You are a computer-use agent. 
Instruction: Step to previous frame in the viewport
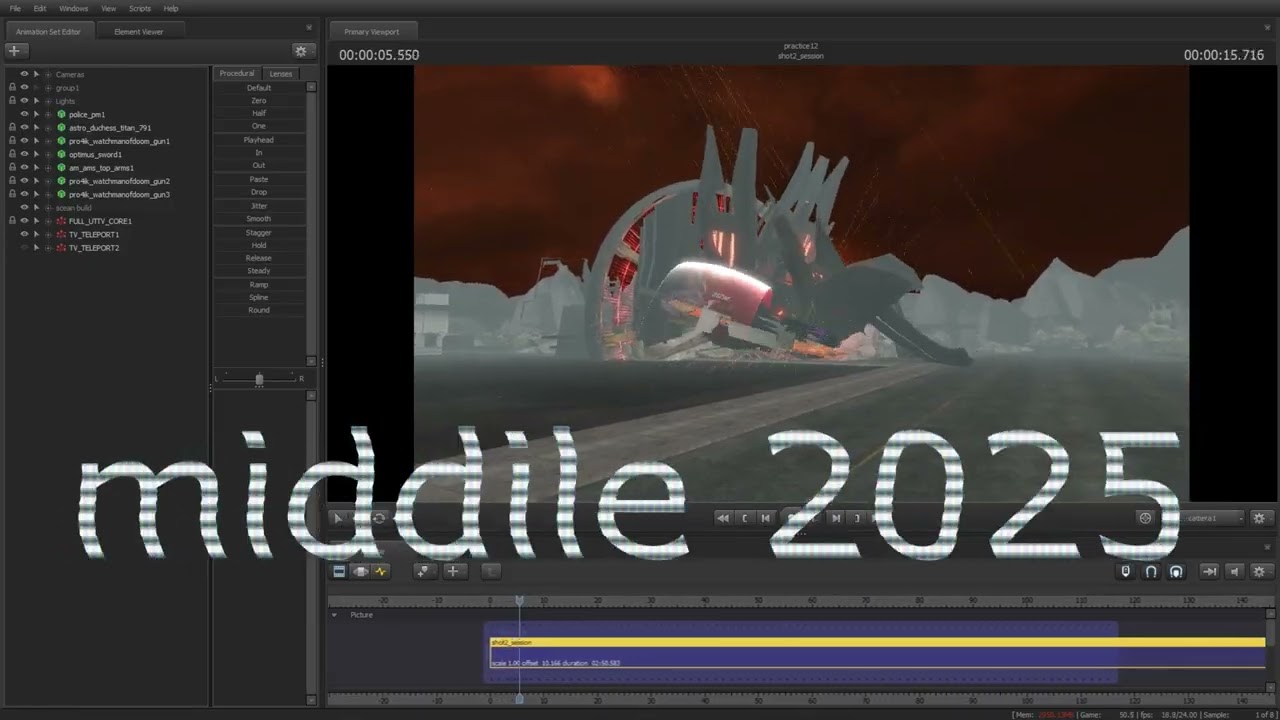point(766,518)
